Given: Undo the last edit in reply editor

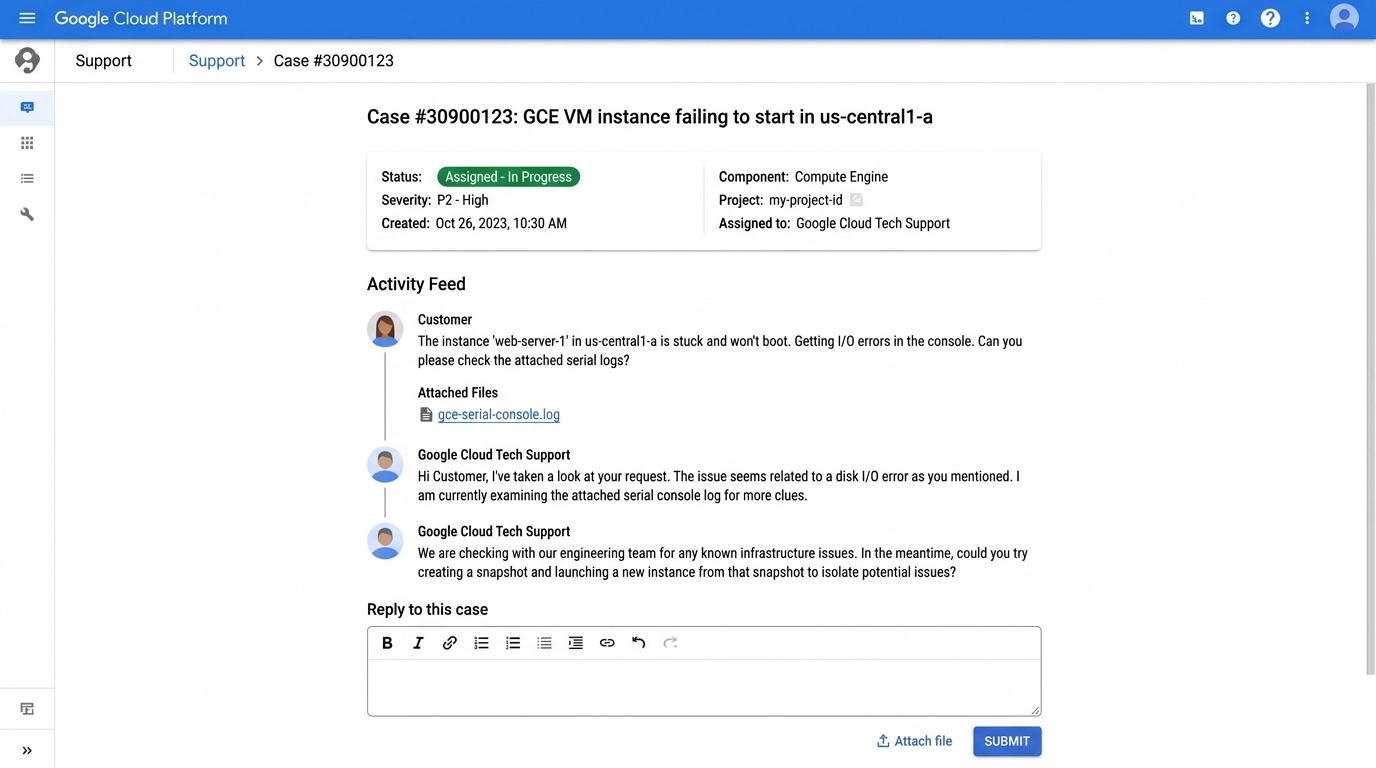Looking at the screenshot, I should pyautogui.click(x=638, y=643).
